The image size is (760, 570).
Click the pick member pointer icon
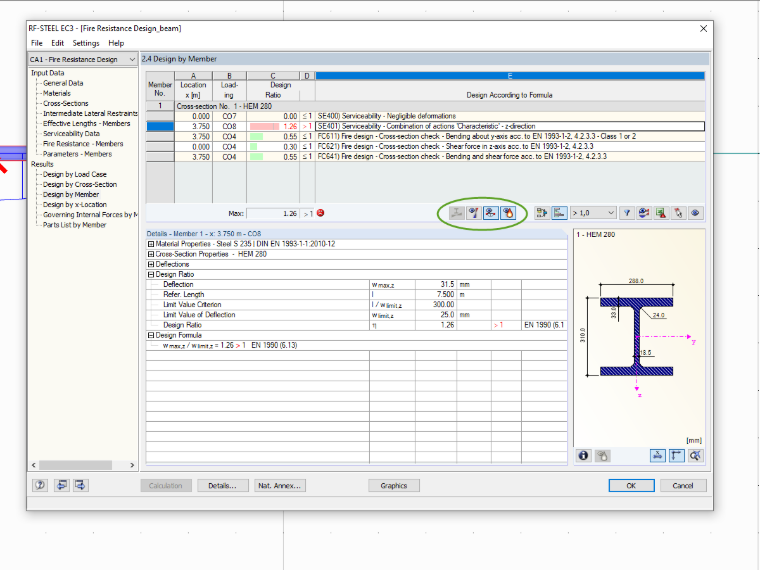pos(678,213)
